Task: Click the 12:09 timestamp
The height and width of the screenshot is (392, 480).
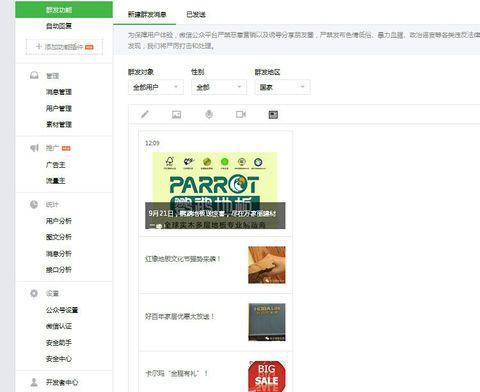Action: point(152,143)
